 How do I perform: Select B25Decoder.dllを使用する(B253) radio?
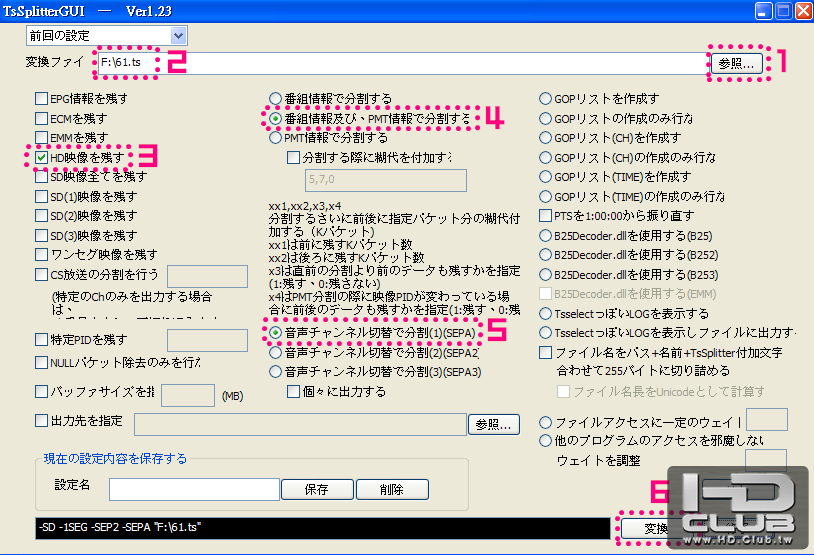coord(545,274)
